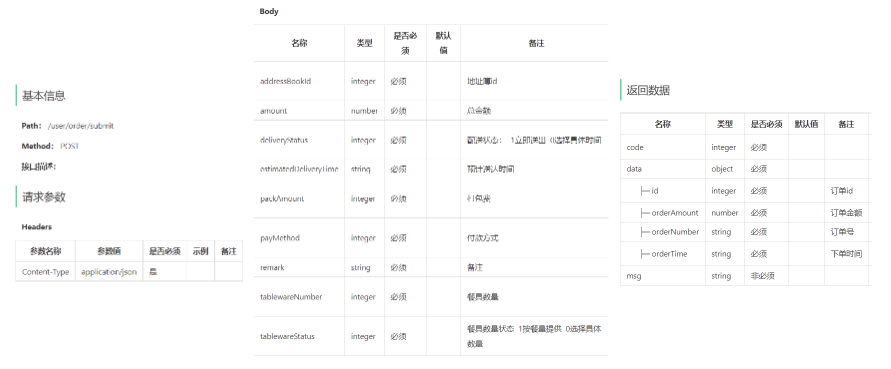Select the integer type in addressBookId row

pyautogui.click(x=363, y=81)
